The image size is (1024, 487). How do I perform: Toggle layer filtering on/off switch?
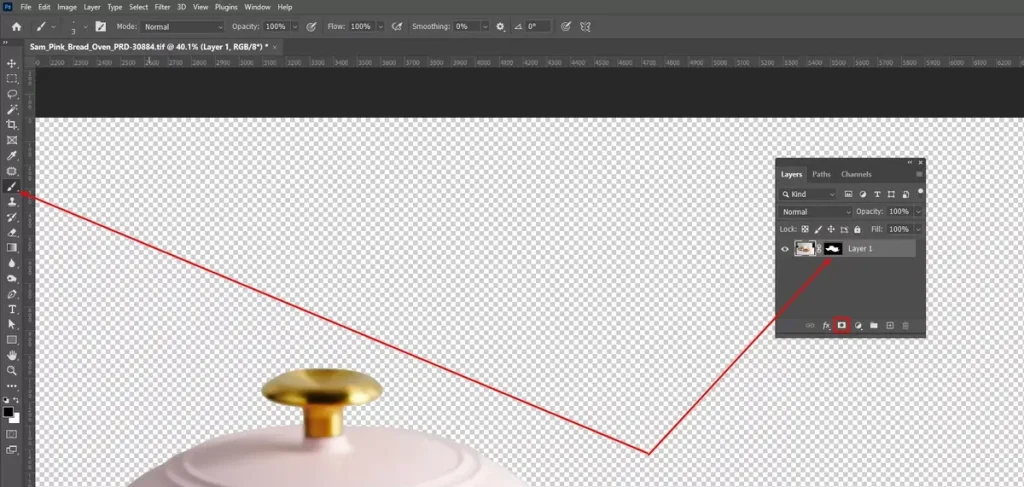(x=920, y=192)
